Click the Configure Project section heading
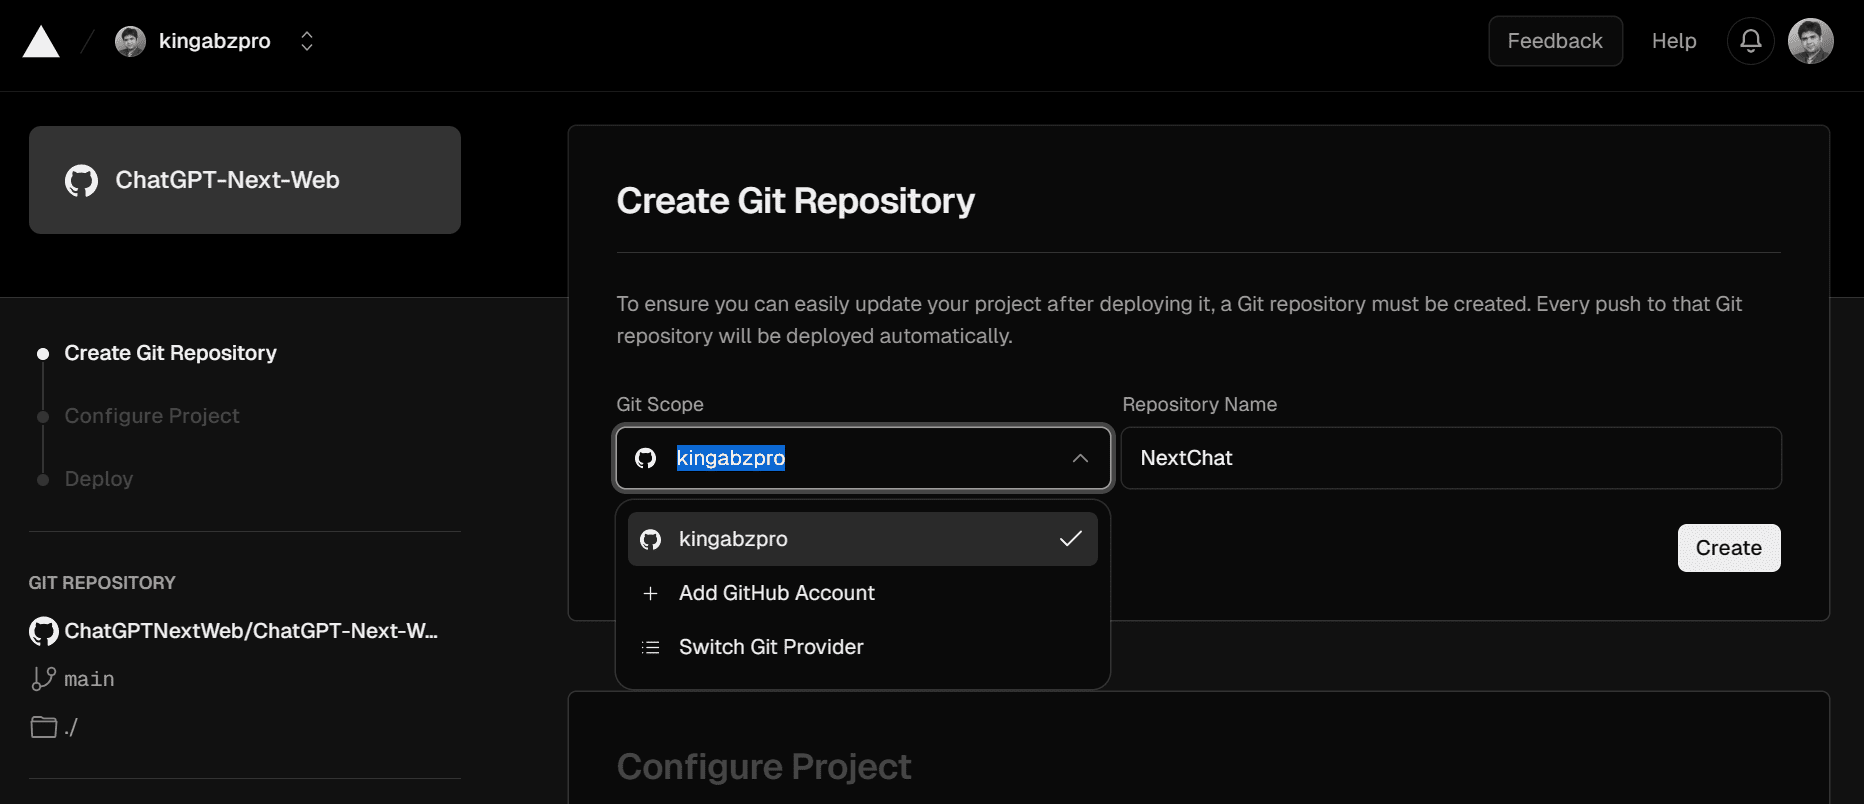Image resolution: width=1864 pixels, height=804 pixels. (x=764, y=767)
